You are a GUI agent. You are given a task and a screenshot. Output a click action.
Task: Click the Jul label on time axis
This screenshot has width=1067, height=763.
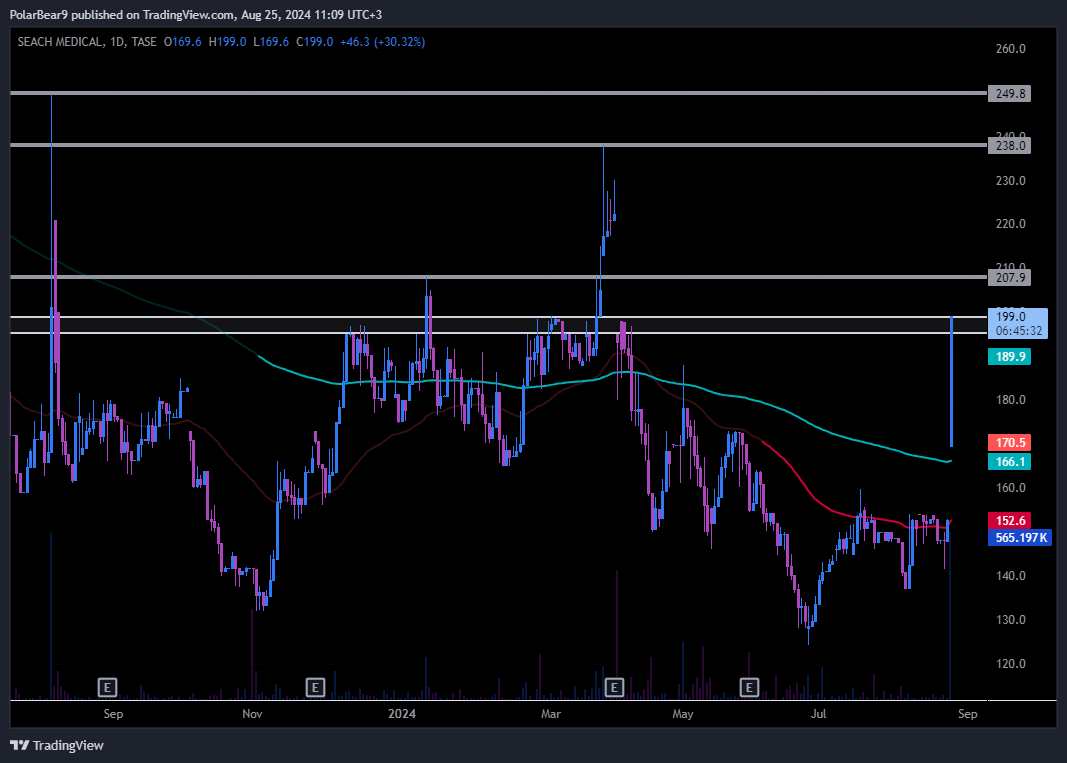(818, 713)
